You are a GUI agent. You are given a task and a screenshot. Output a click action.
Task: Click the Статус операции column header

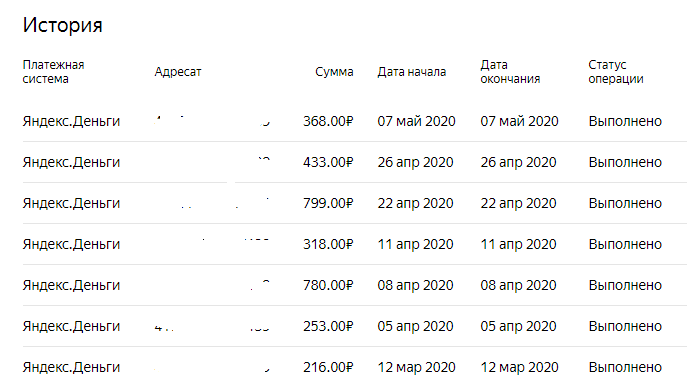(616, 72)
